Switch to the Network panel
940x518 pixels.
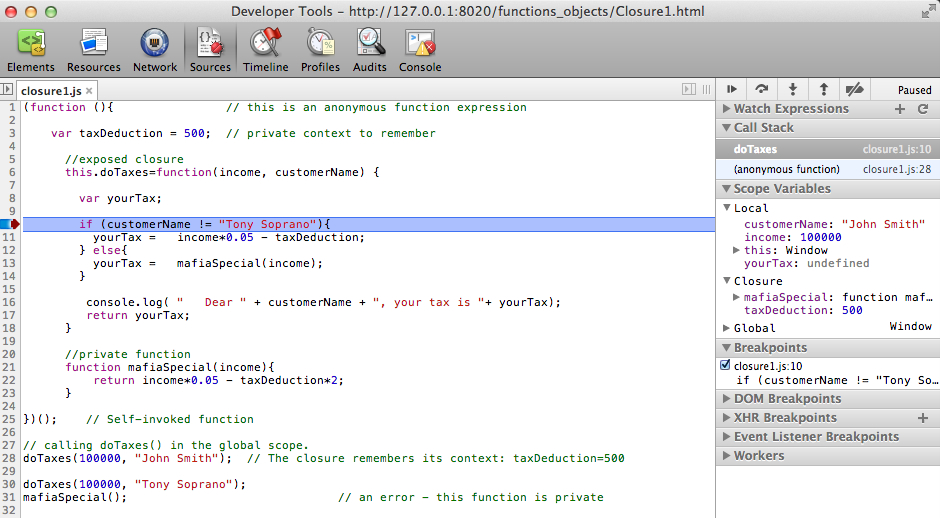point(155,51)
